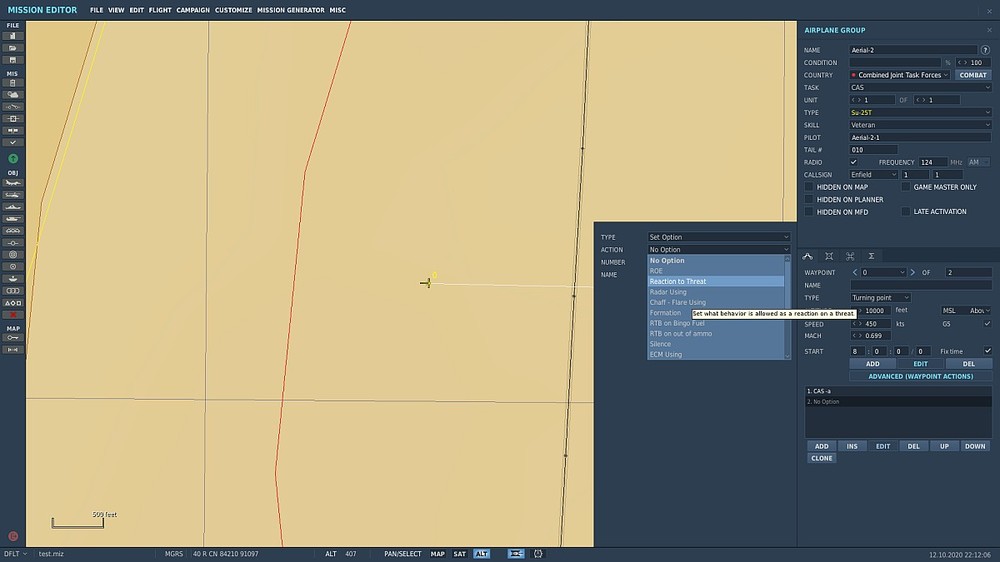
Task: Open the COUNTRY dropdown
Action: tap(900, 75)
